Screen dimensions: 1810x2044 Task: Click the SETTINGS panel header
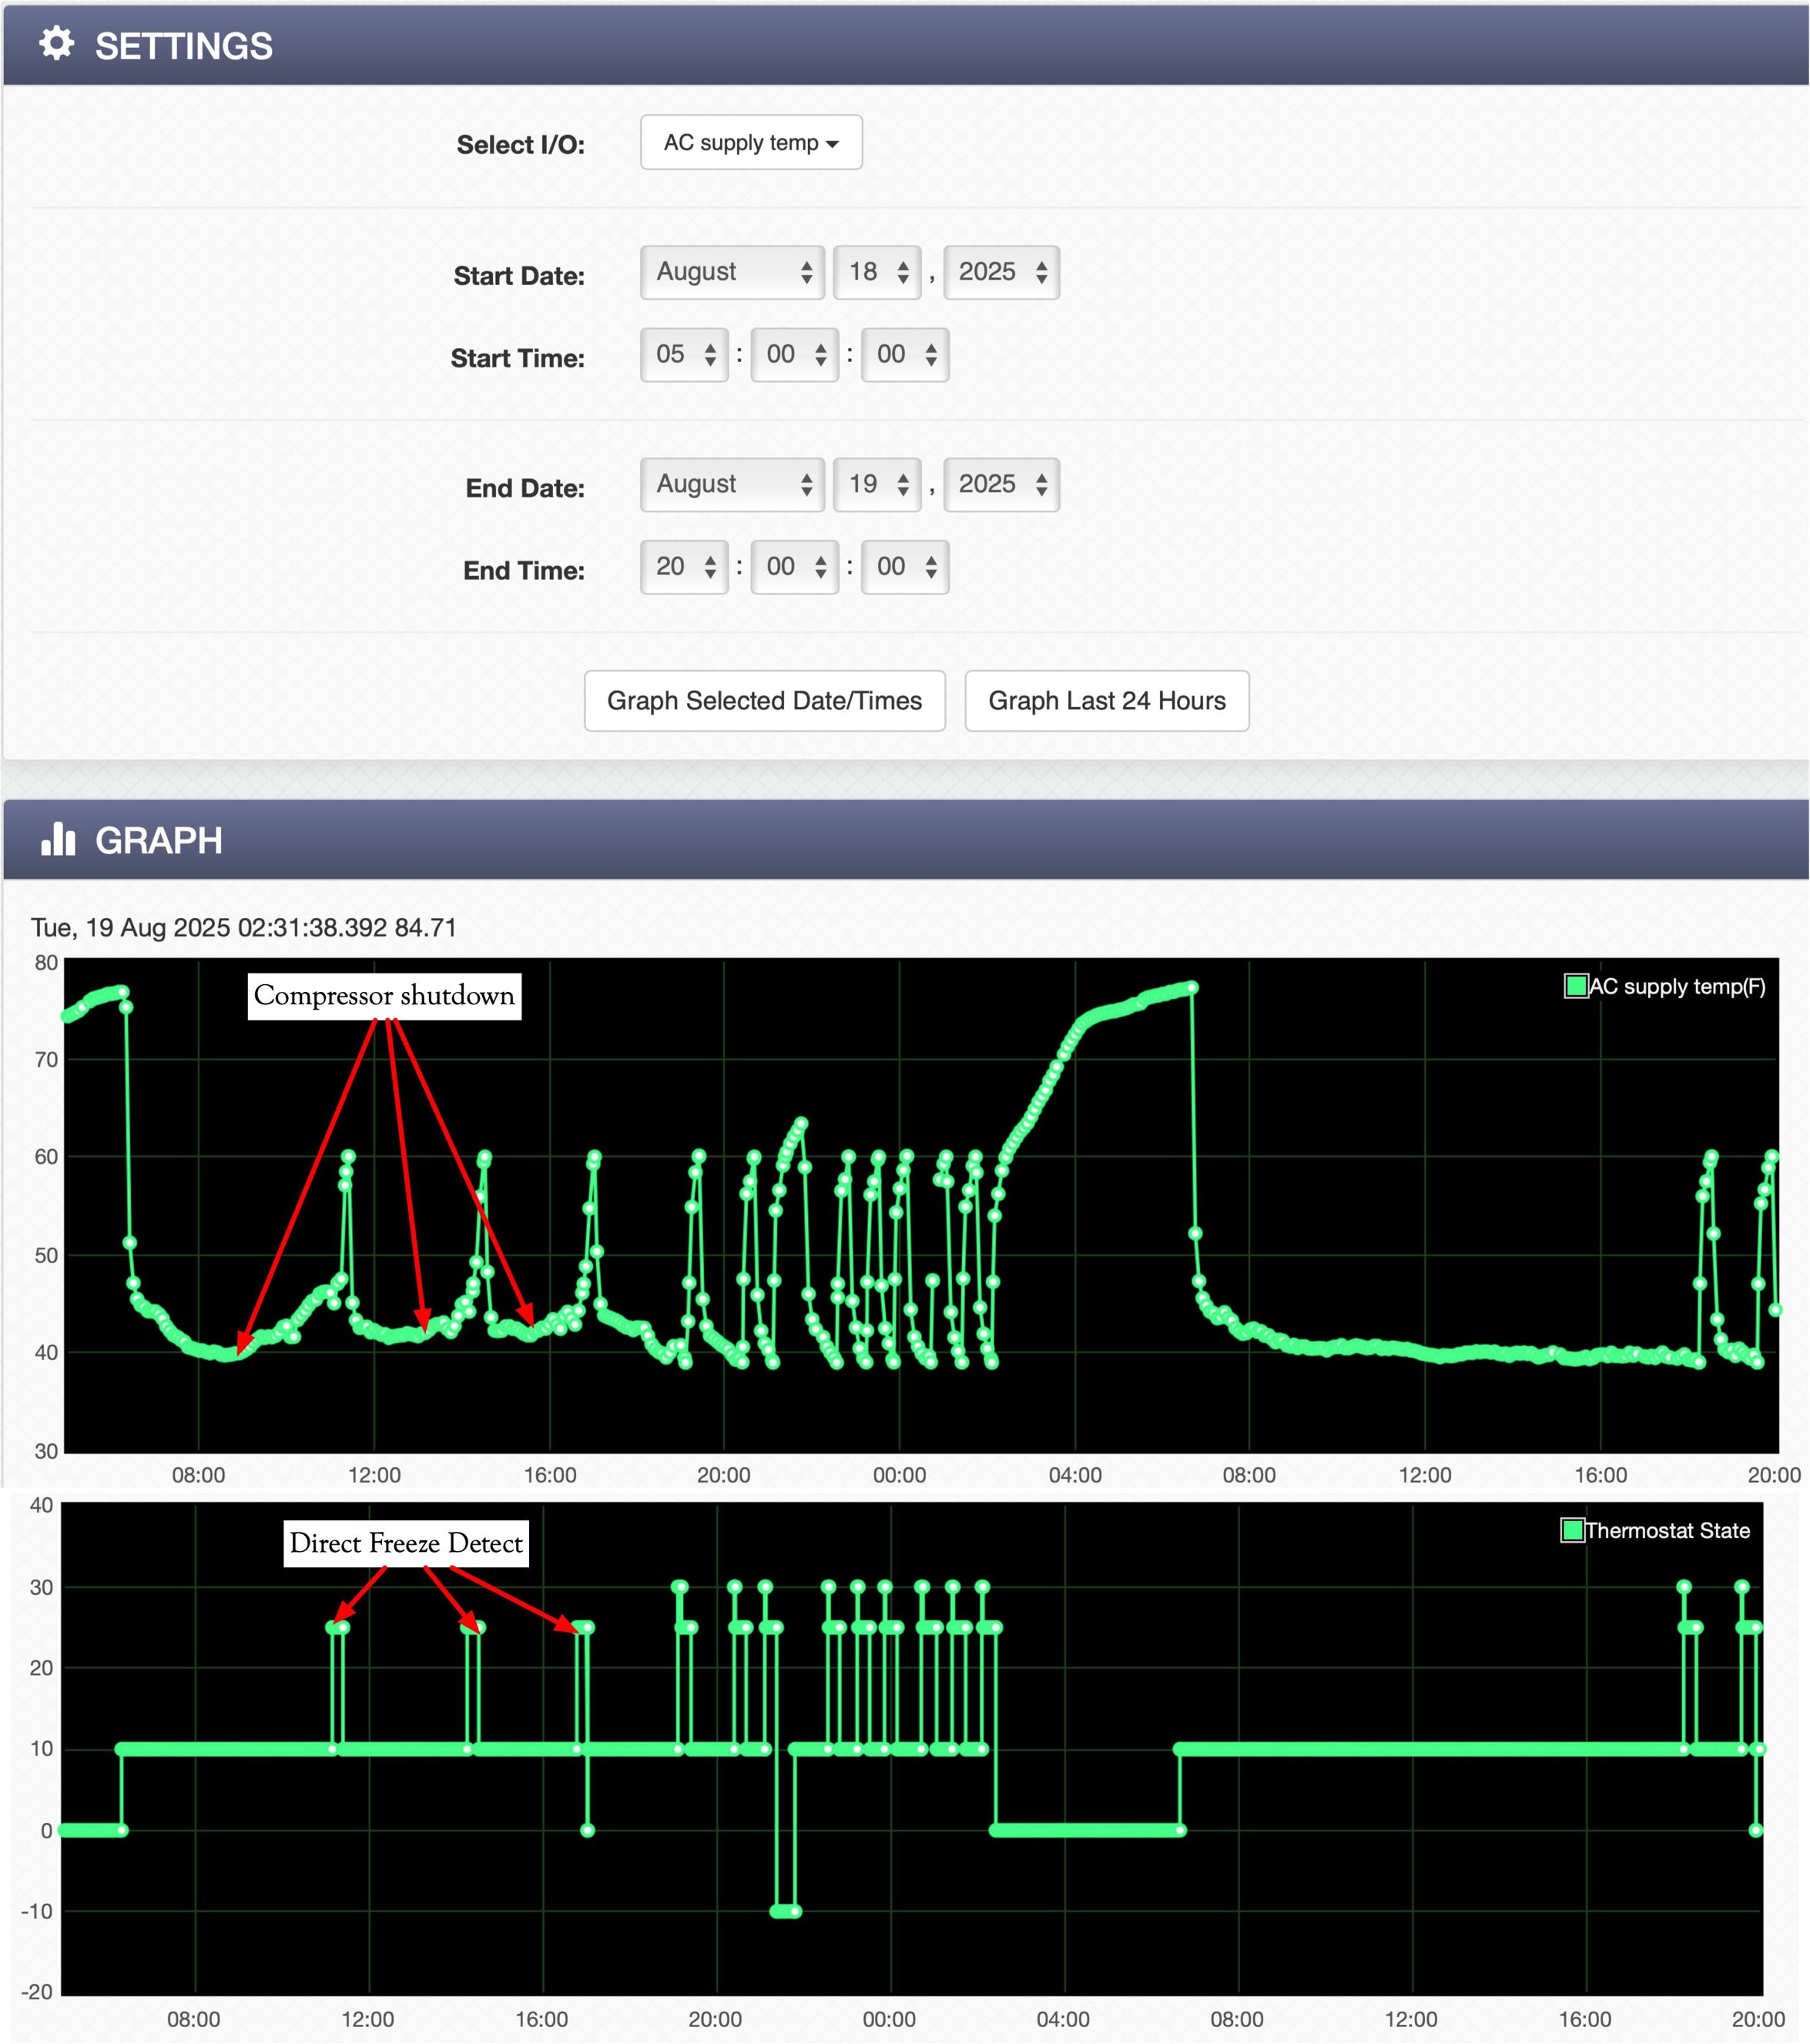point(906,45)
